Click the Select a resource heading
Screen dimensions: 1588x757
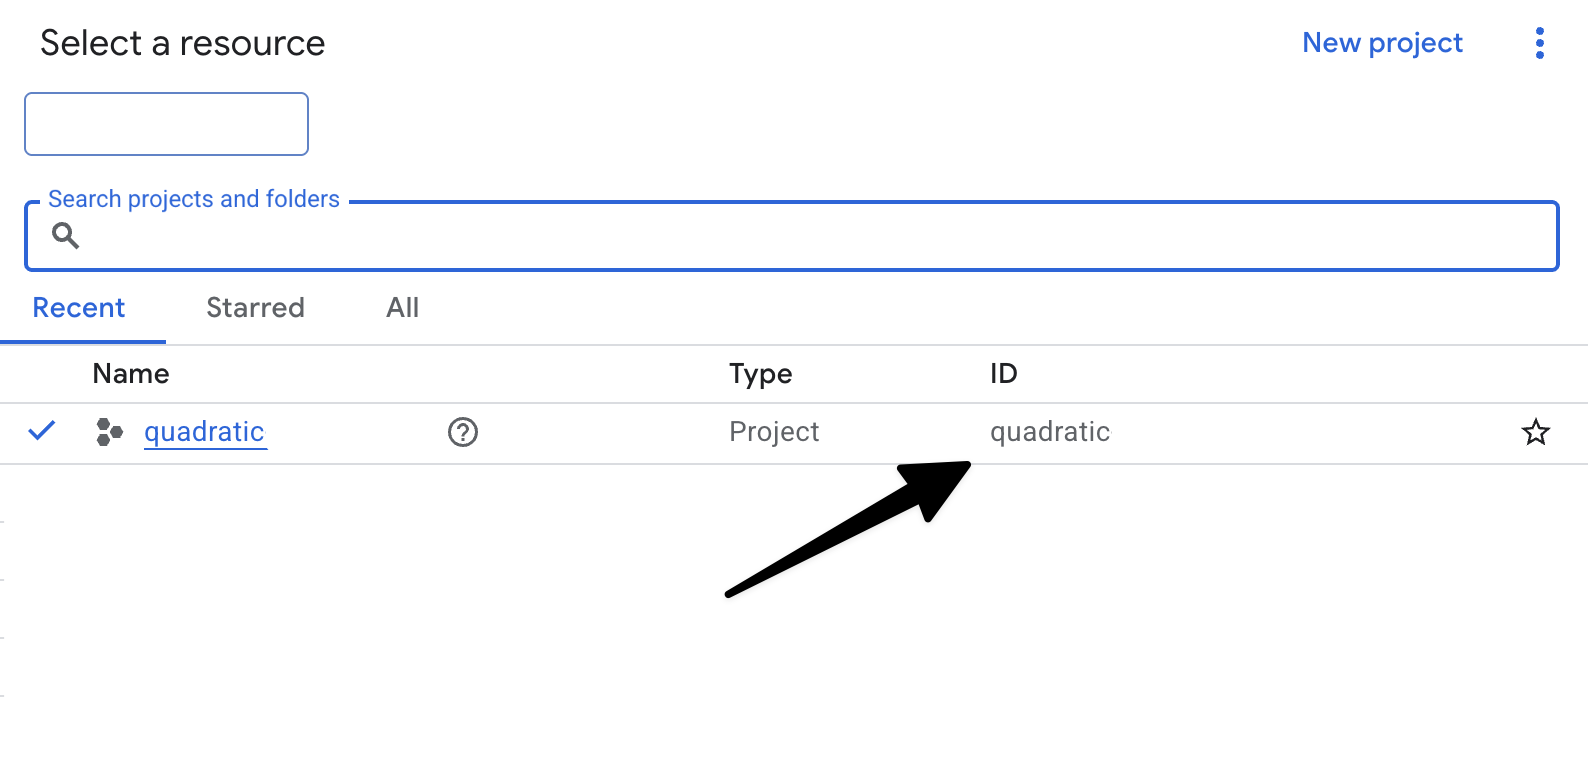(x=183, y=44)
